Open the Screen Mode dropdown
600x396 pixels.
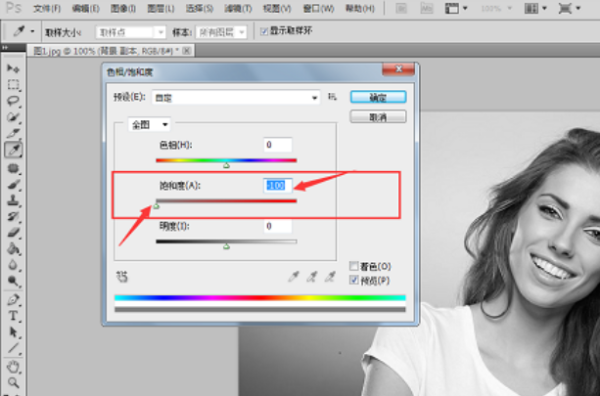point(569,8)
